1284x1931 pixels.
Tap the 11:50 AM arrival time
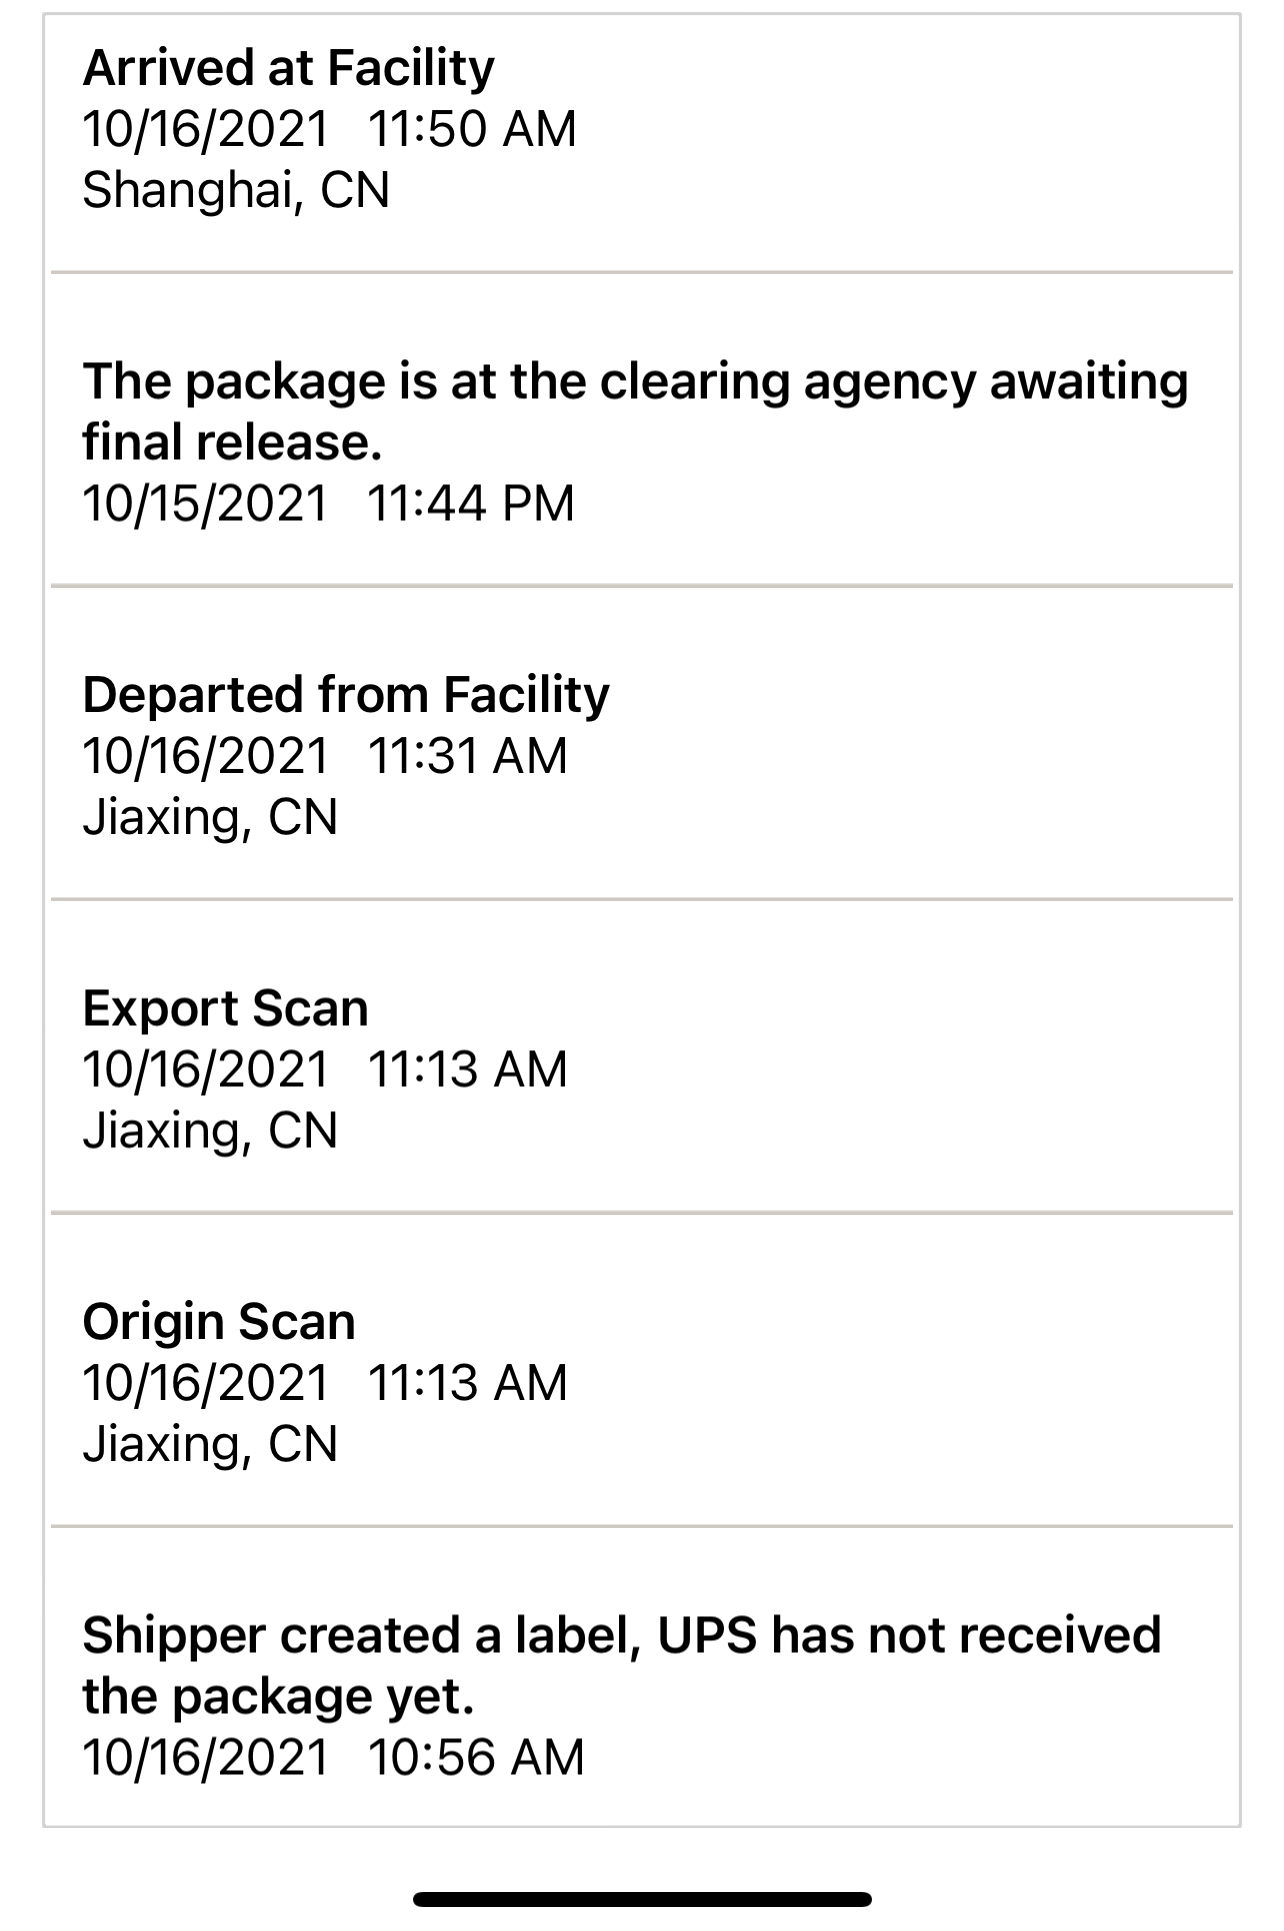point(472,129)
